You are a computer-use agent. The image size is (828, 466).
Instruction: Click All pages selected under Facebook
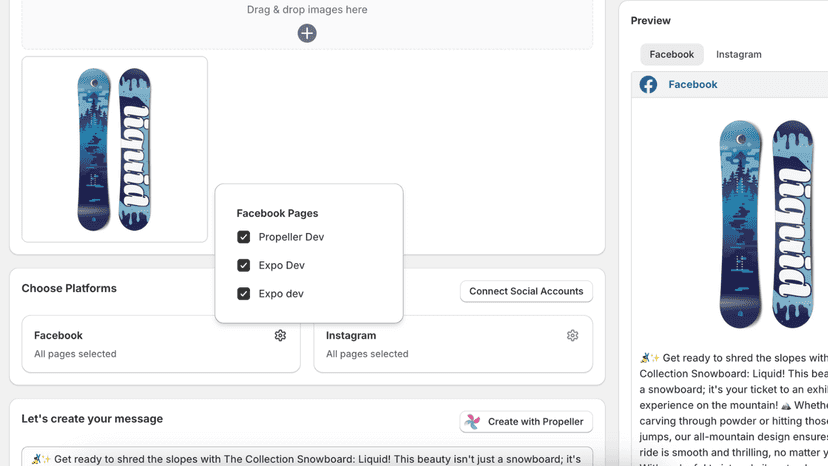tap(75, 354)
